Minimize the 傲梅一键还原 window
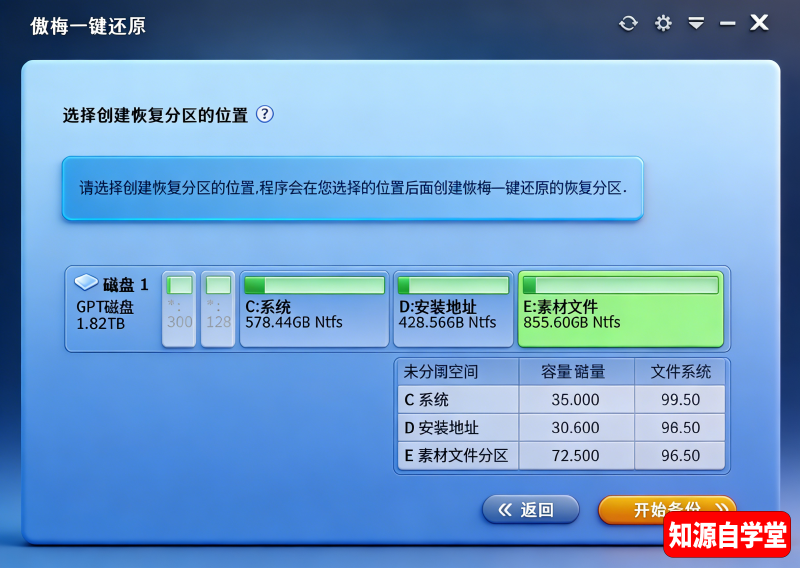 point(727,23)
